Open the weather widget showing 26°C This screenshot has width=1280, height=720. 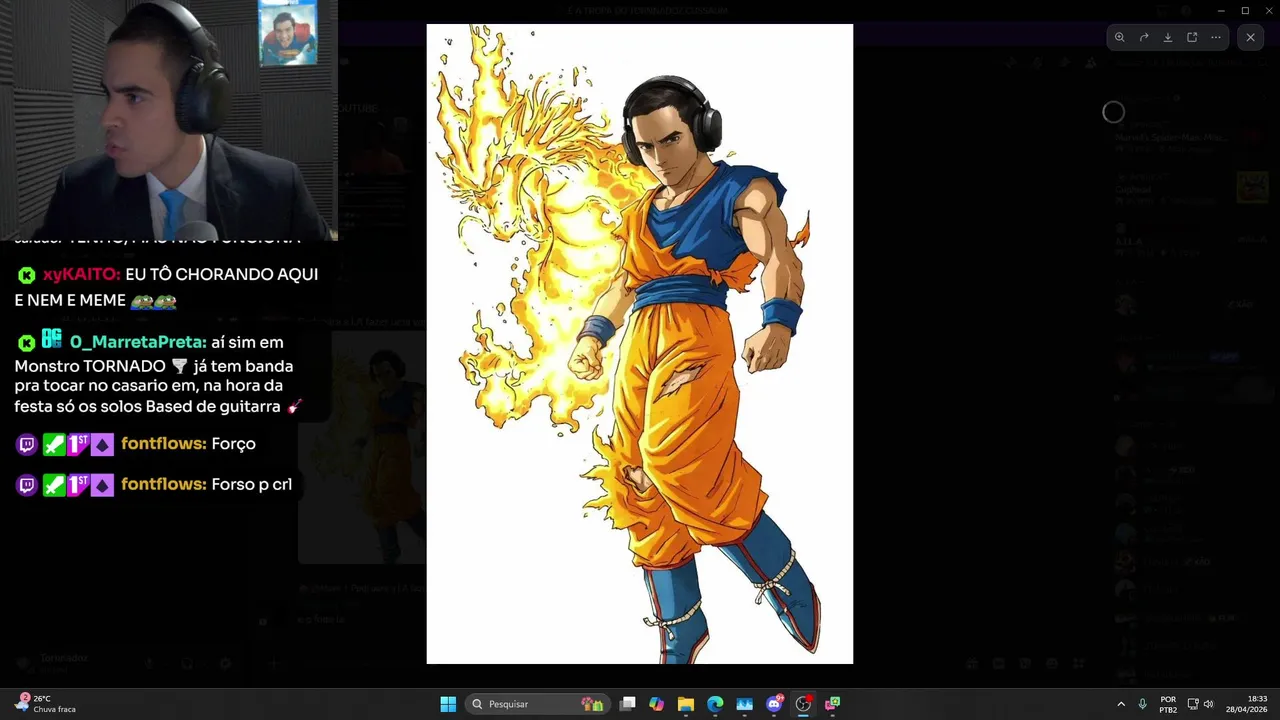(x=46, y=704)
